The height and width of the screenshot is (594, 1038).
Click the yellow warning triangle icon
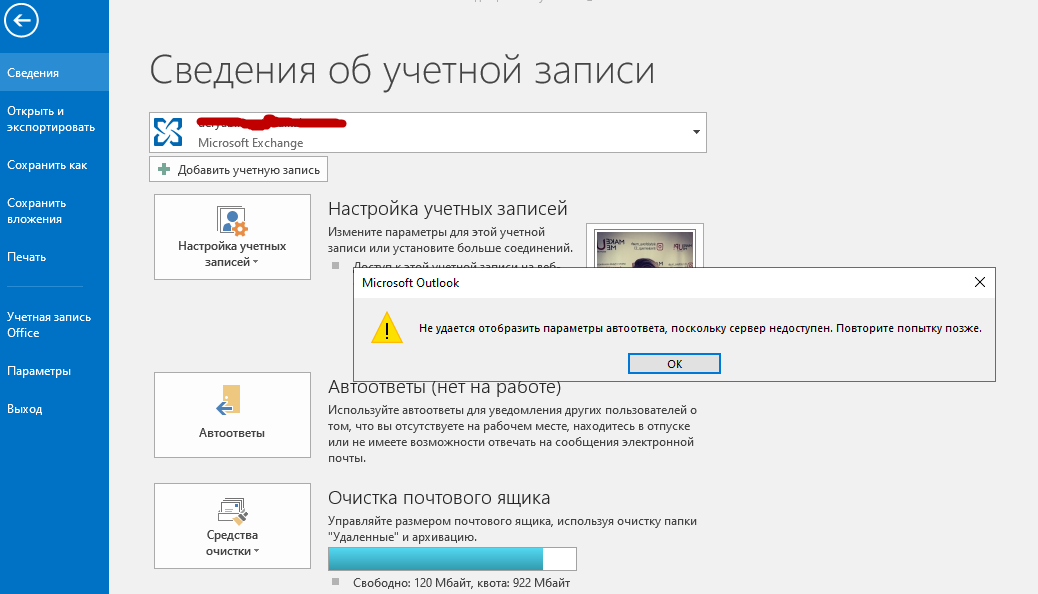click(387, 328)
